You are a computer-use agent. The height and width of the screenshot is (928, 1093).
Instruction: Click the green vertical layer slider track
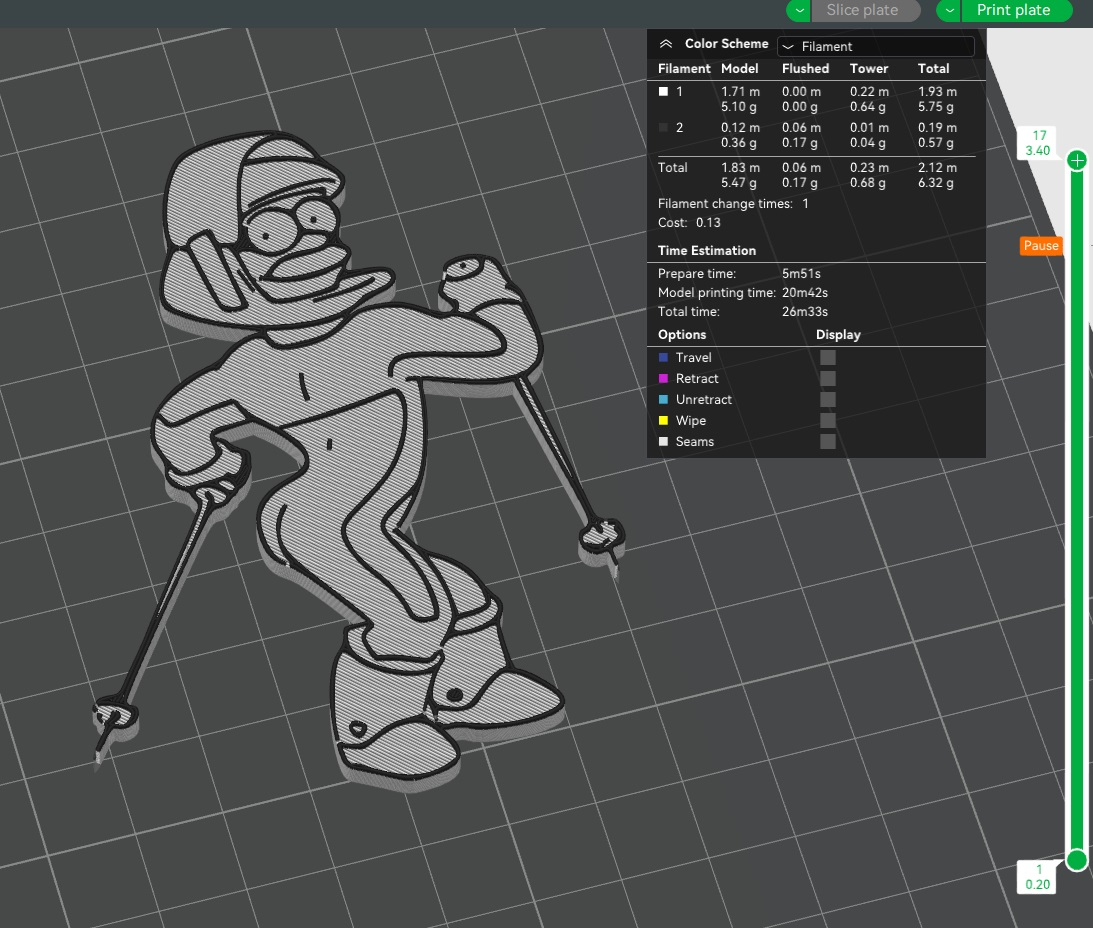[x=1077, y=509]
